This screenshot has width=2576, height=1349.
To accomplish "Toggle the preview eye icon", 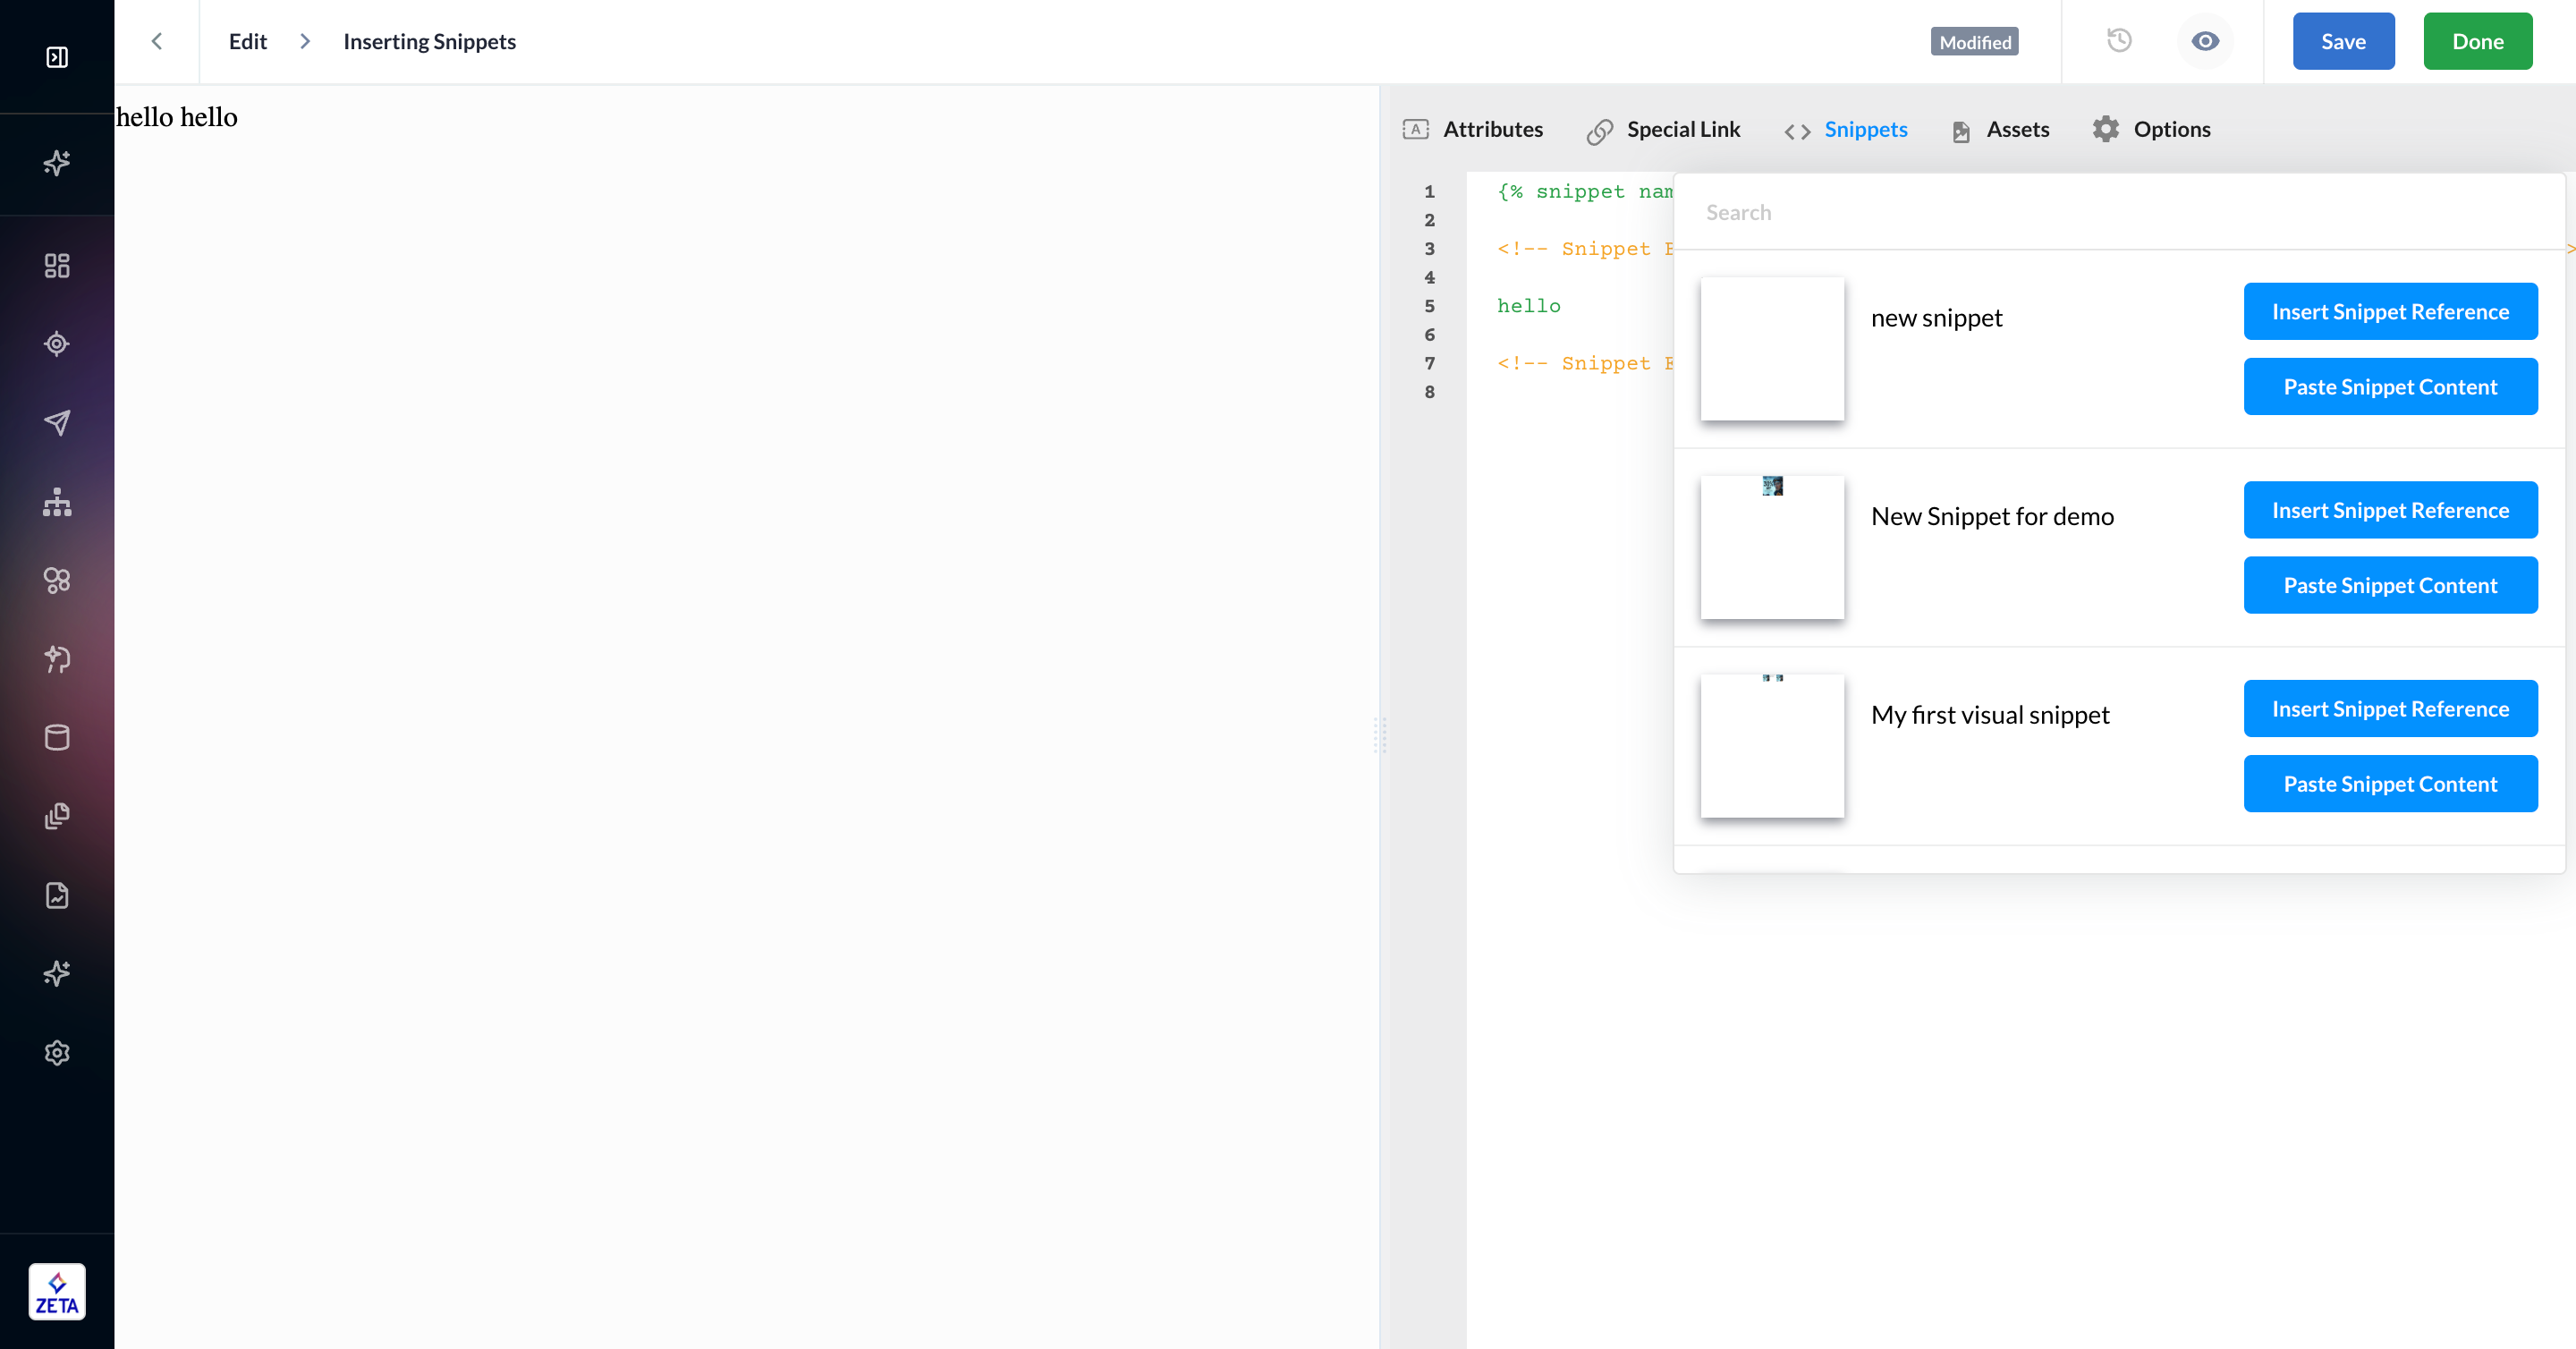I will coord(2205,41).
